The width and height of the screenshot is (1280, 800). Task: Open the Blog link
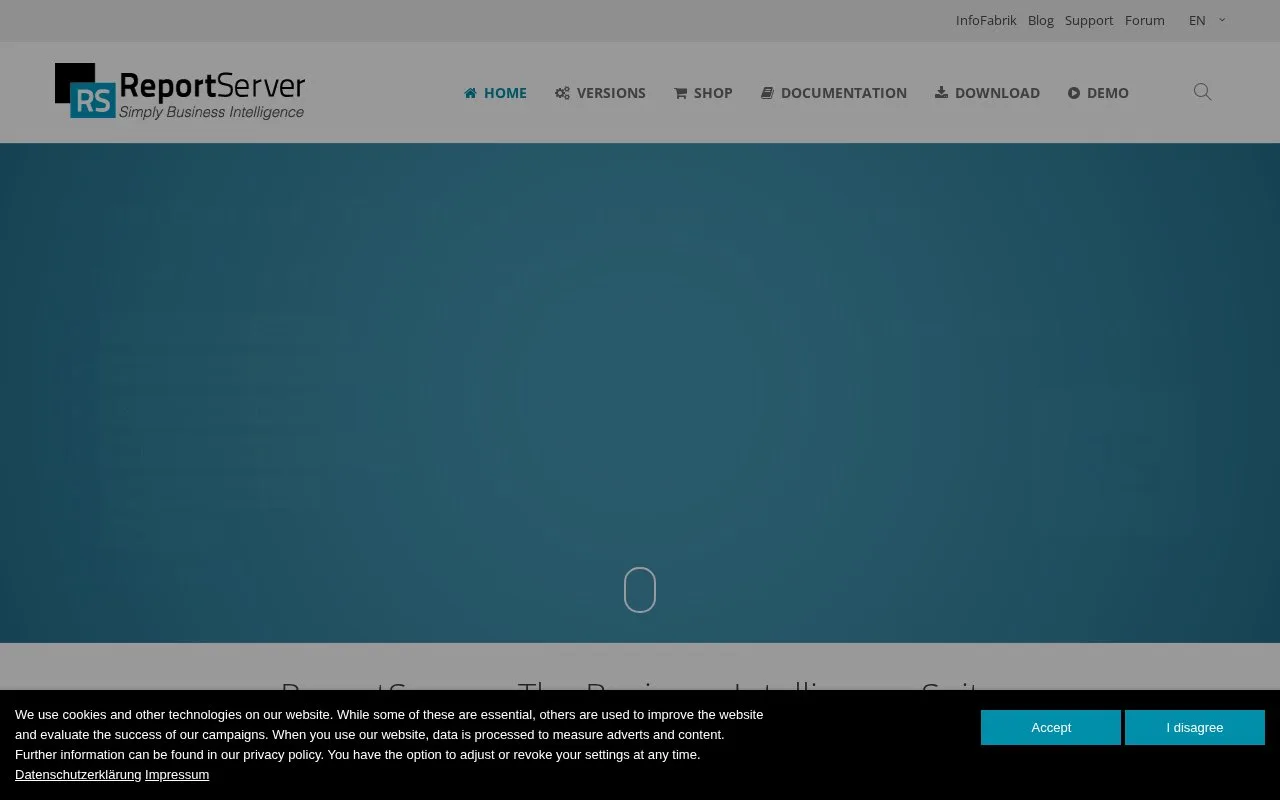[x=1041, y=20]
